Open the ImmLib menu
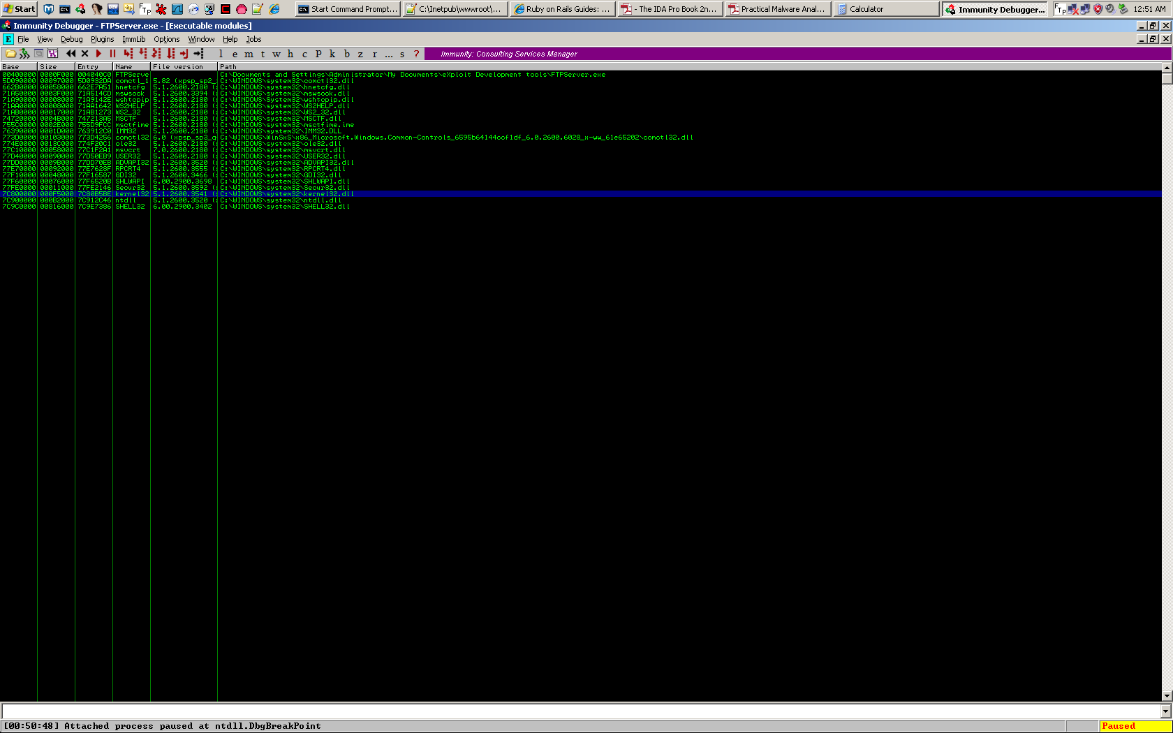Image resolution: width=1173 pixels, height=733 pixels. (x=134, y=39)
